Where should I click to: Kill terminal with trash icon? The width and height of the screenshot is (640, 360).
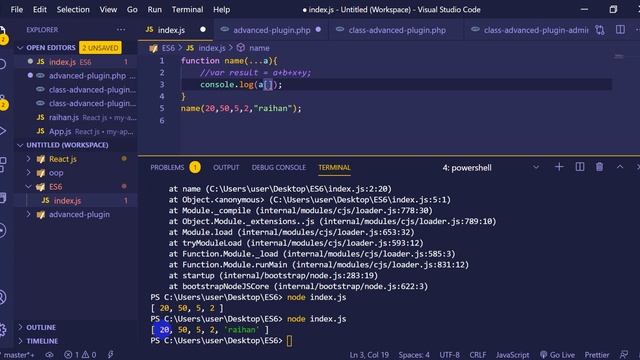tap(599, 167)
